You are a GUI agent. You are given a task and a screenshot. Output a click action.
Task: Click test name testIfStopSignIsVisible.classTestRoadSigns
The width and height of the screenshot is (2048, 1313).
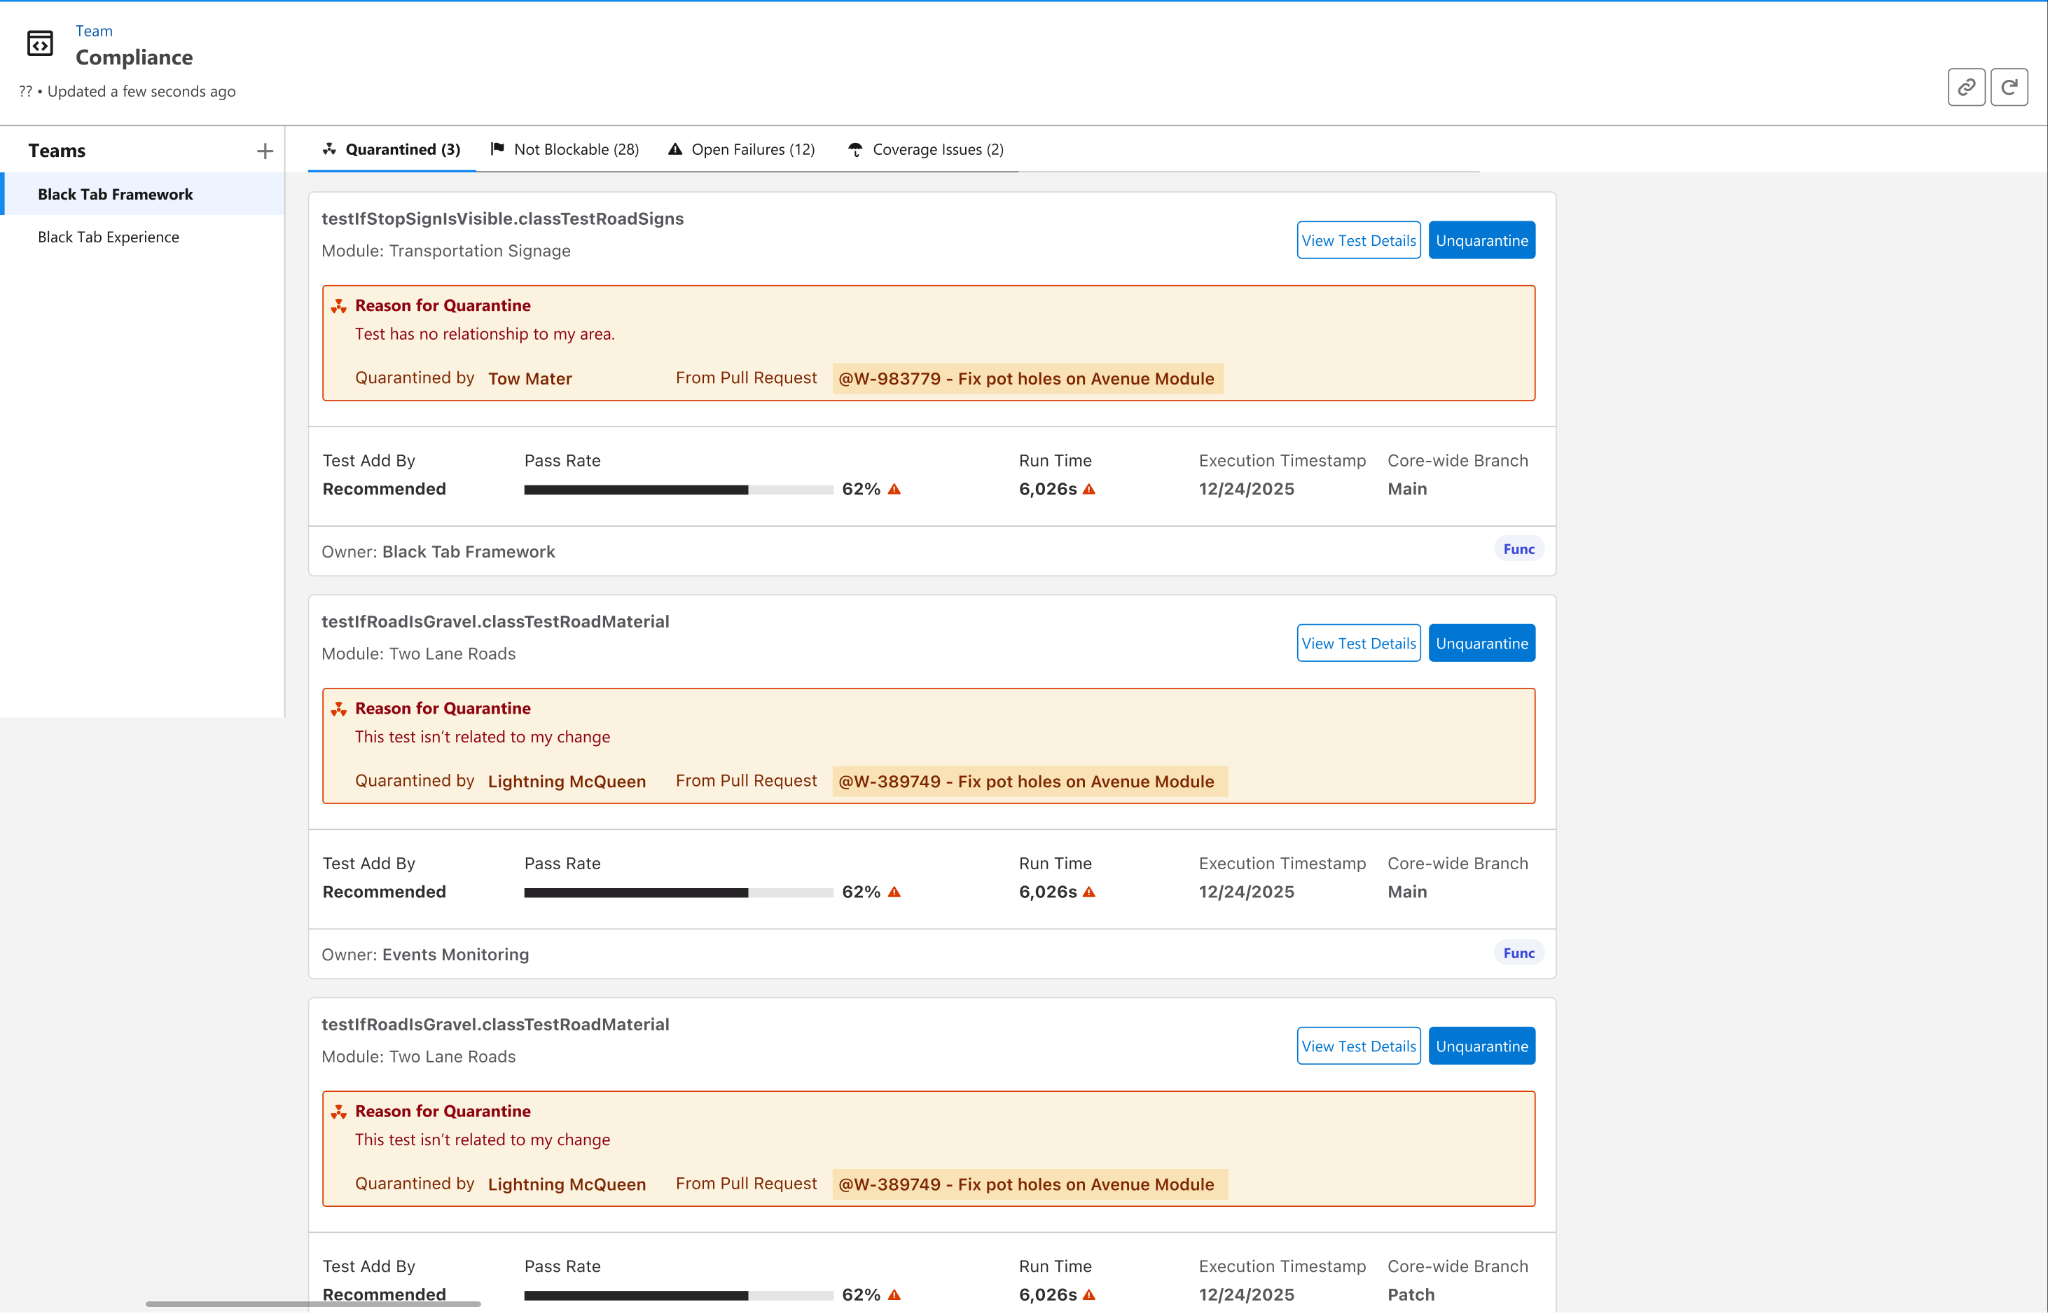(x=503, y=219)
